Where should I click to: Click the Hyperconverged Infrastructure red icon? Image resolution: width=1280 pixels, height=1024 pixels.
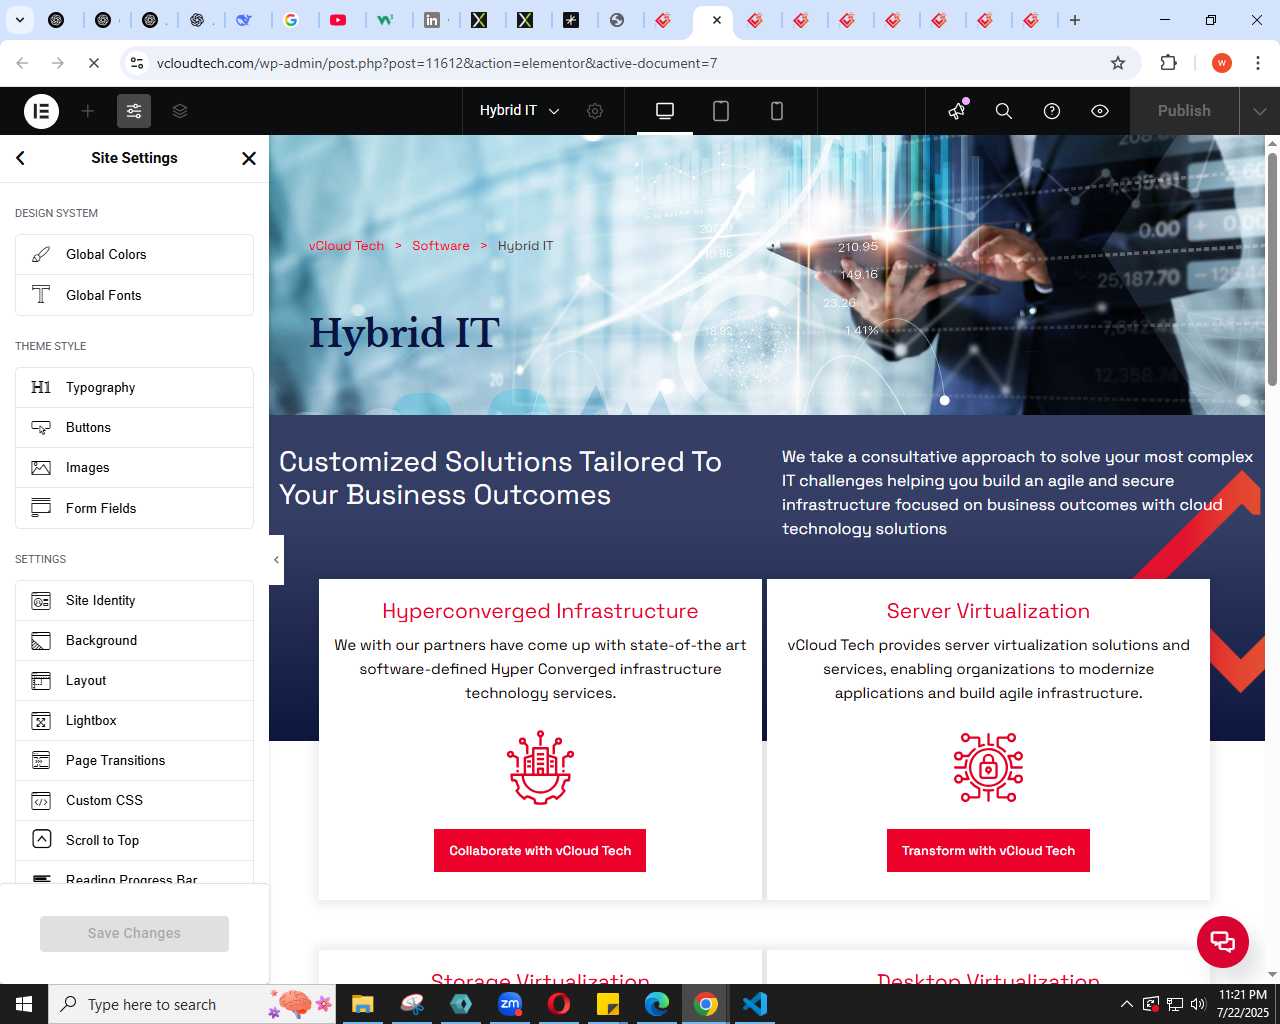point(540,768)
